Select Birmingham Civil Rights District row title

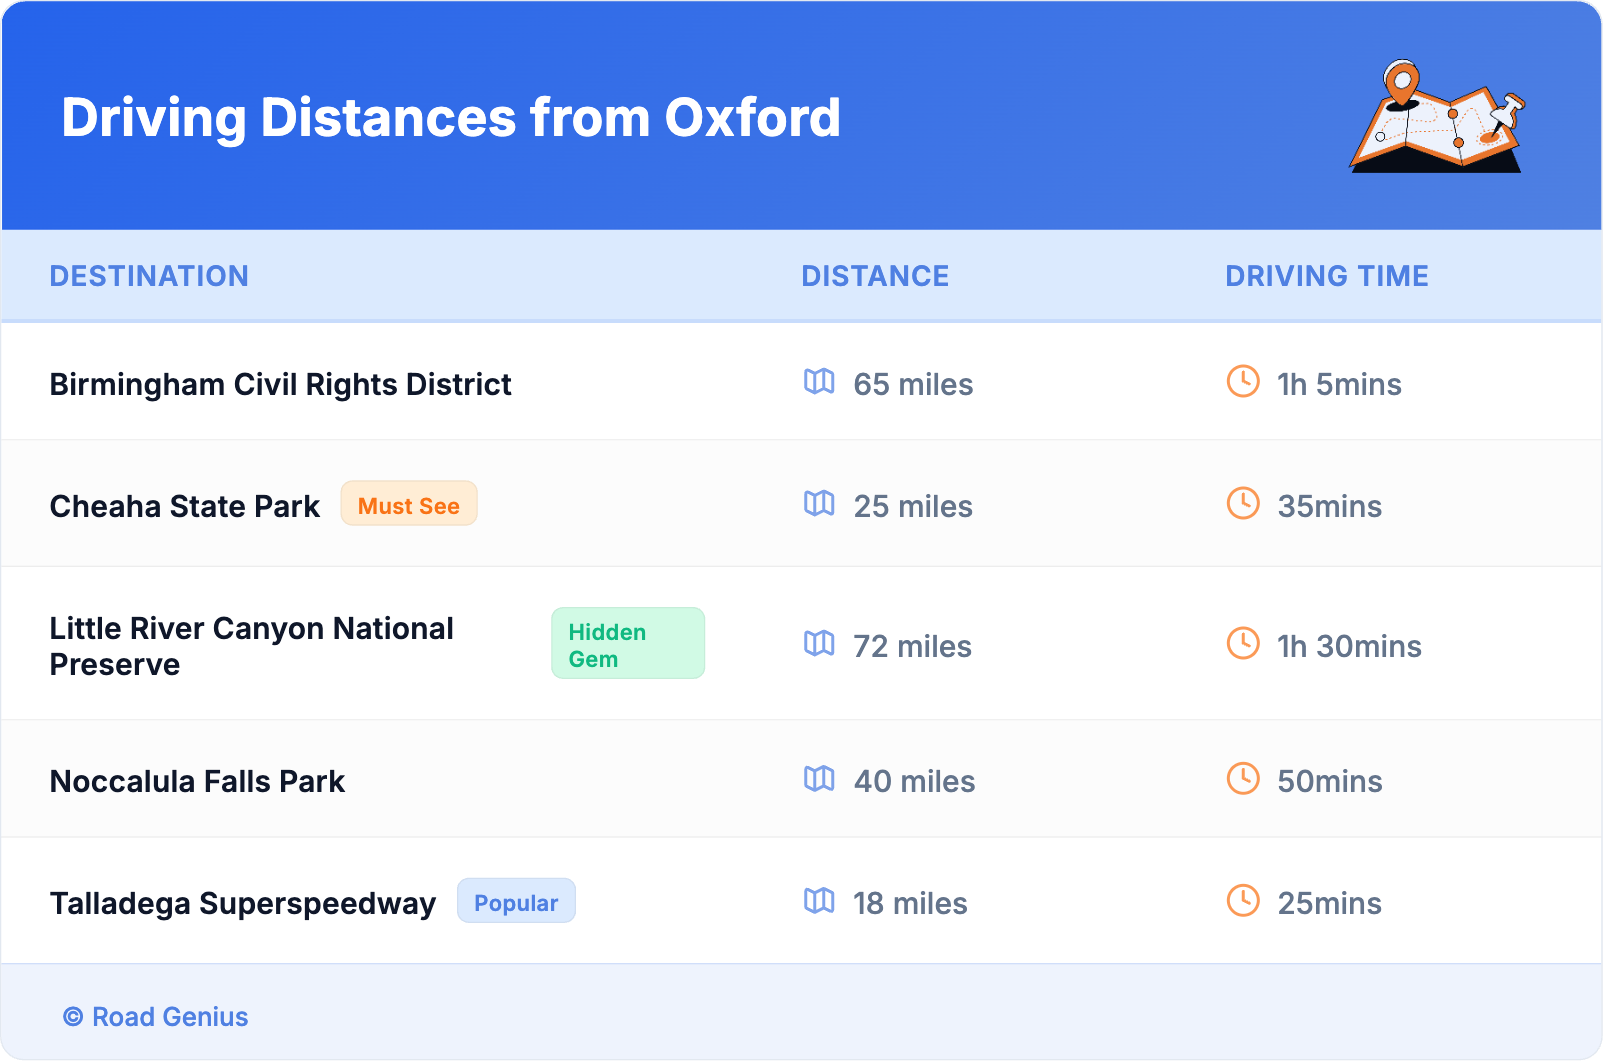click(280, 385)
